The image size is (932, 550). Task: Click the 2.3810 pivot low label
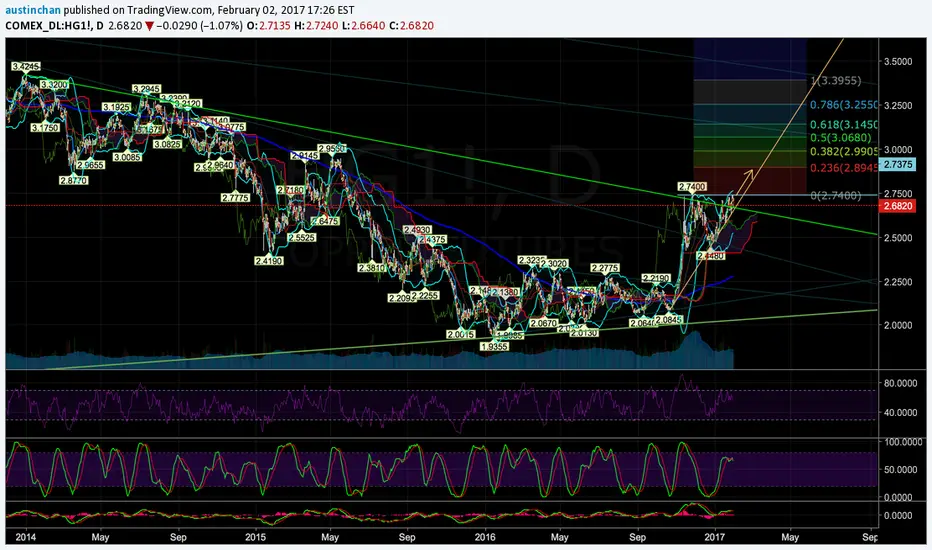pyautogui.click(x=372, y=268)
